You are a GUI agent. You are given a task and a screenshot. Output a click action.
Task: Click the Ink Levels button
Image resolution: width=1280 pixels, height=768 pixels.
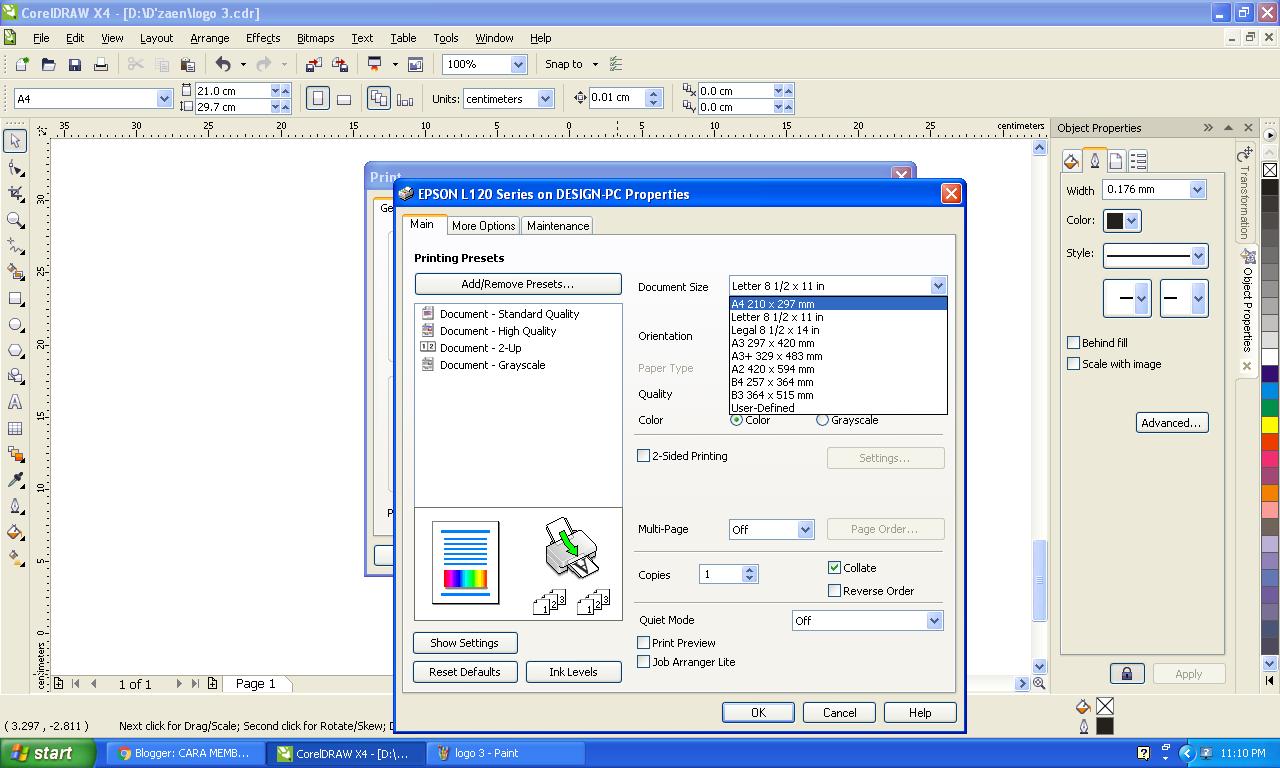(573, 672)
